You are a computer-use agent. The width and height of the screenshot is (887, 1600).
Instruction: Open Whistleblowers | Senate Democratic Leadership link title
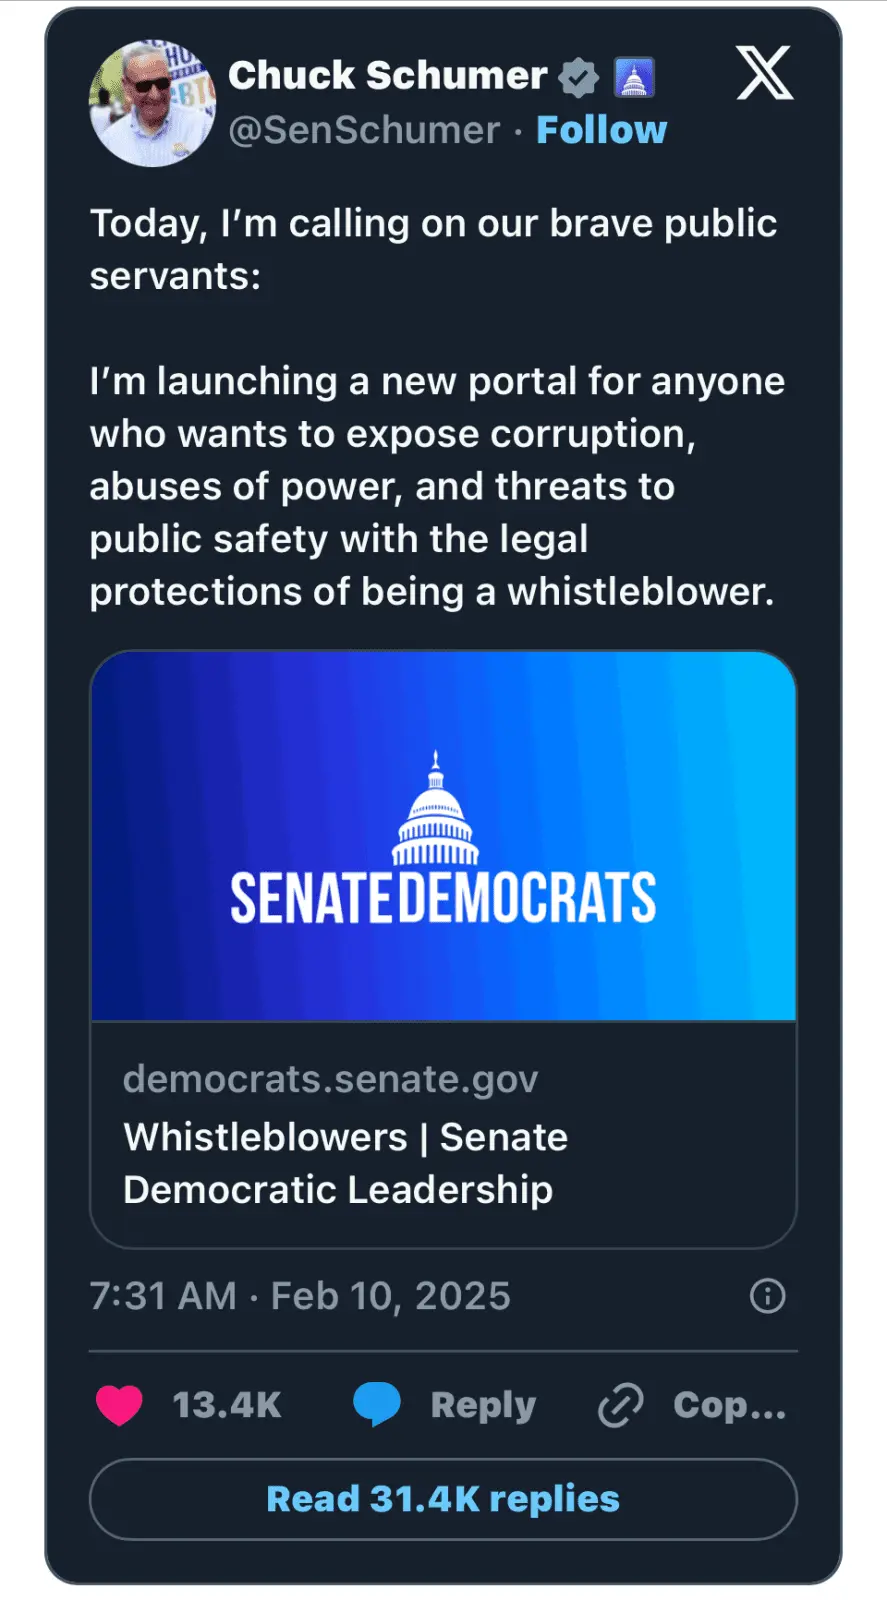[345, 1163]
